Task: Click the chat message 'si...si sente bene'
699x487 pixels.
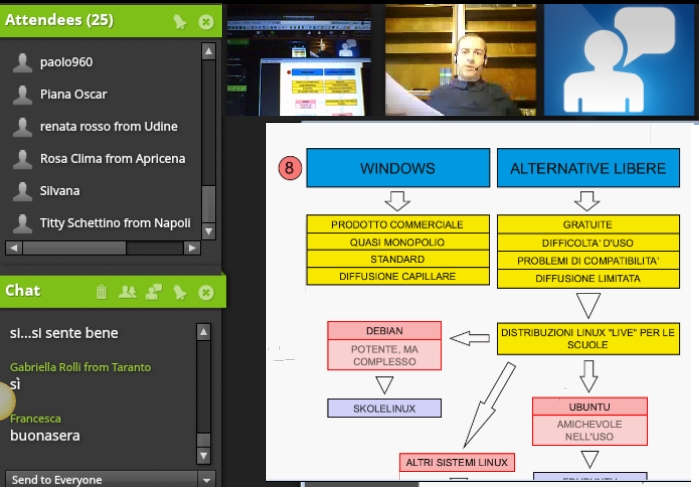Action: [64, 333]
